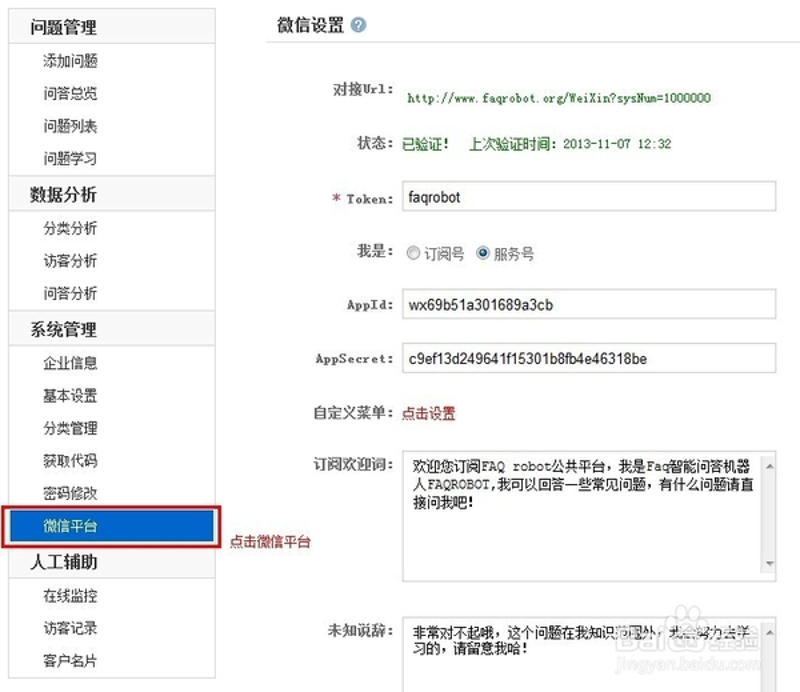Focus the AppSecret input field
This screenshot has width=800, height=692.
pyautogui.click(x=589, y=358)
